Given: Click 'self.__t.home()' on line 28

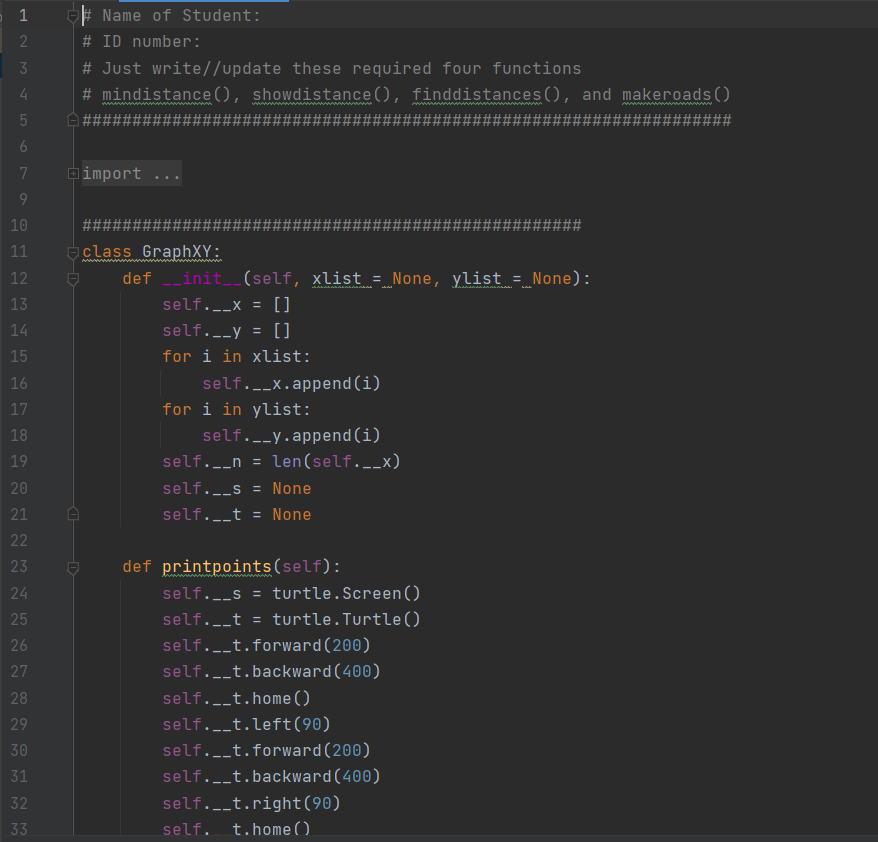Looking at the screenshot, I should coord(236,698).
